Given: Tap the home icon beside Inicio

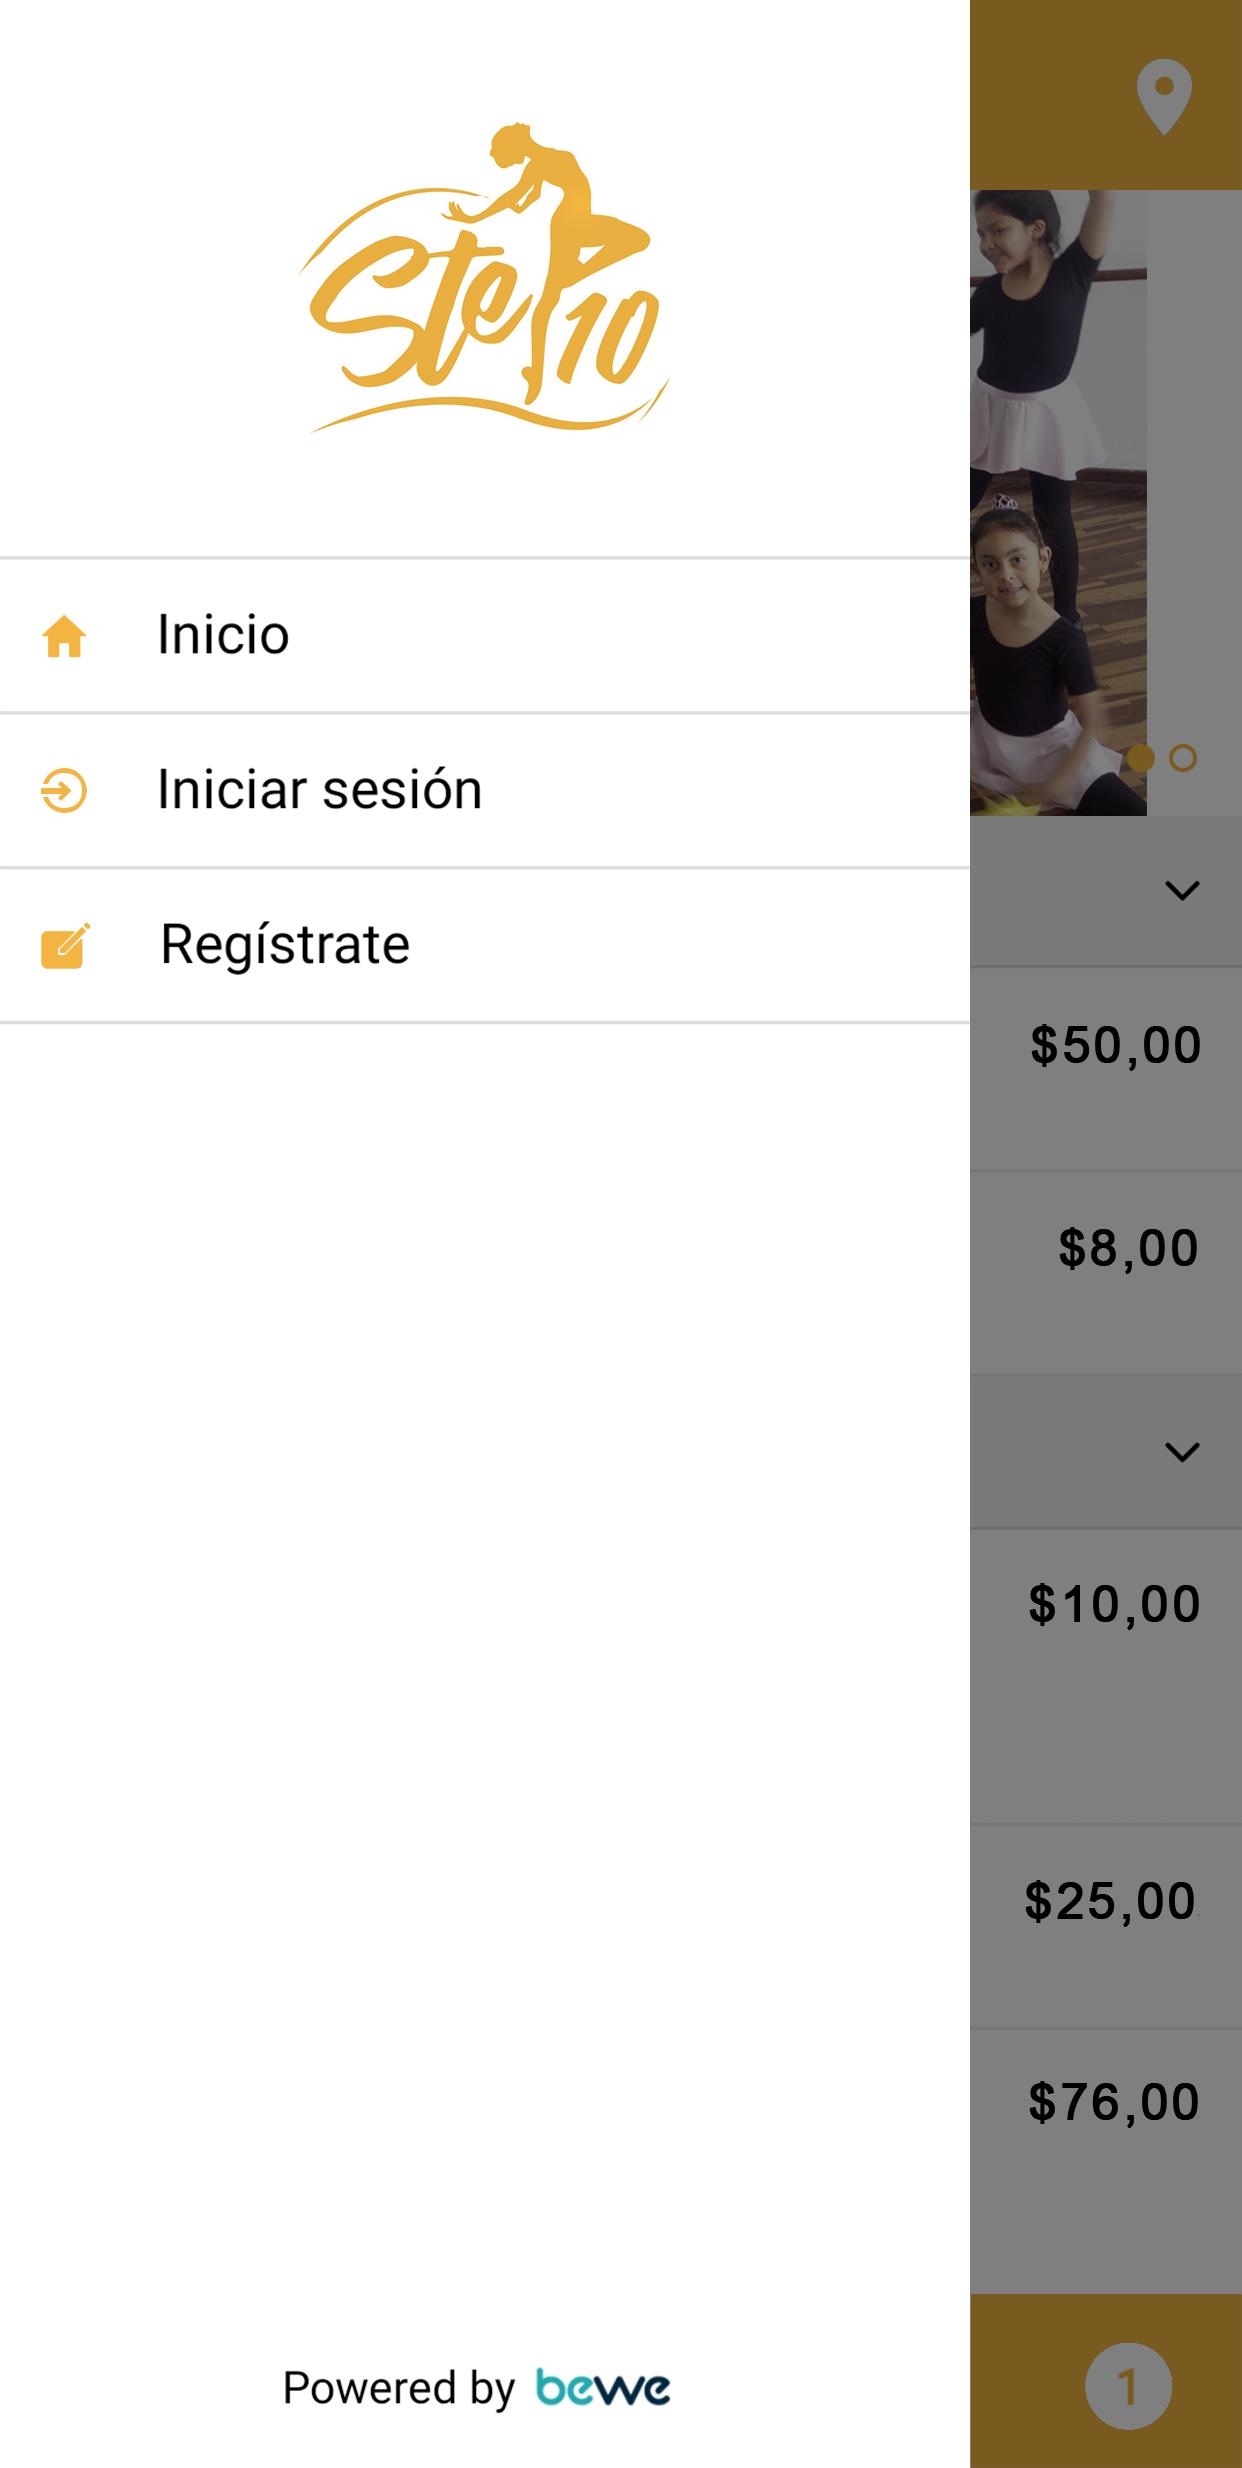Looking at the screenshot, I should pos(64,636).
